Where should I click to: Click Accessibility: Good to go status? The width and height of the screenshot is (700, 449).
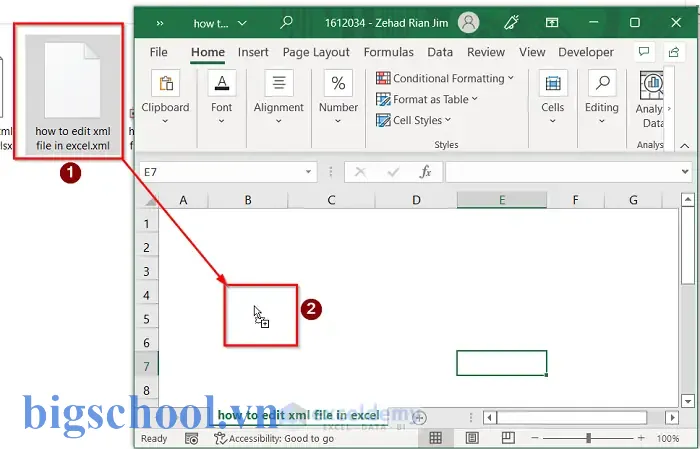point(274,439)
